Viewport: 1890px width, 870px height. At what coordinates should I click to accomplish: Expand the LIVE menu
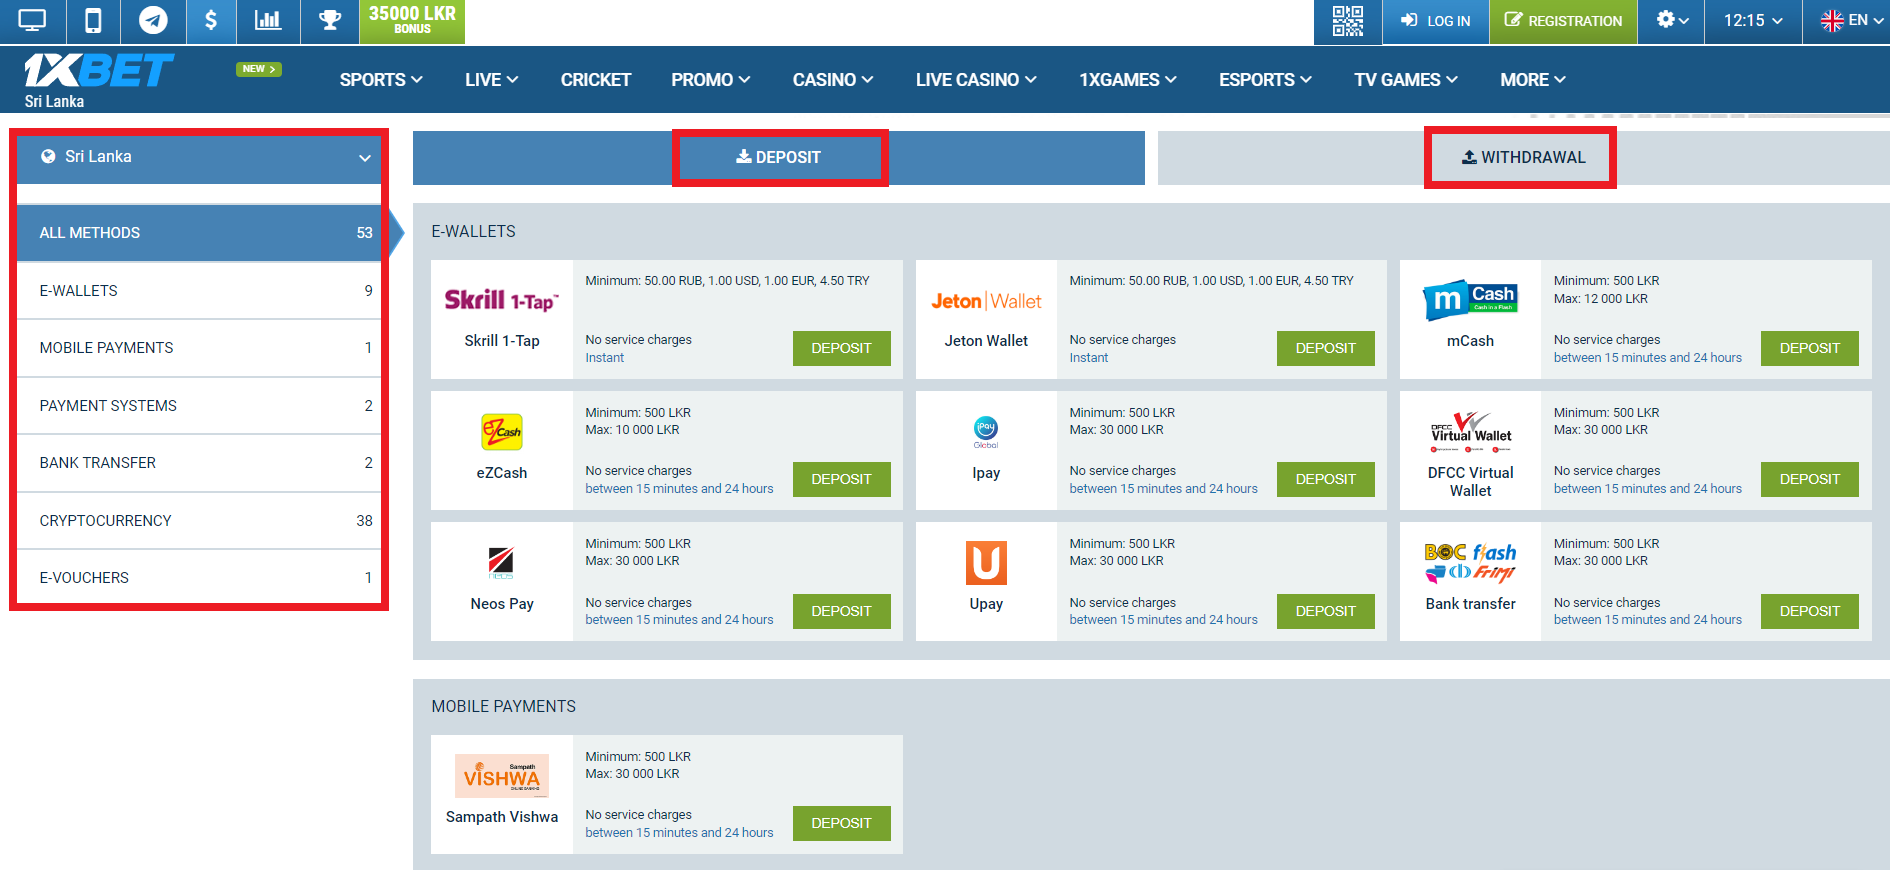coord(491,80)
